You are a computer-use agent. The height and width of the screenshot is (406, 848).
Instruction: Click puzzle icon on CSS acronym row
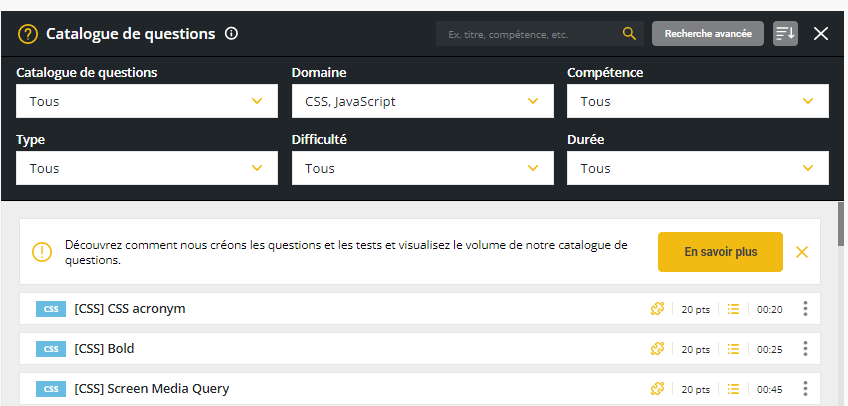pyautogui.click(x=657, y=309)
